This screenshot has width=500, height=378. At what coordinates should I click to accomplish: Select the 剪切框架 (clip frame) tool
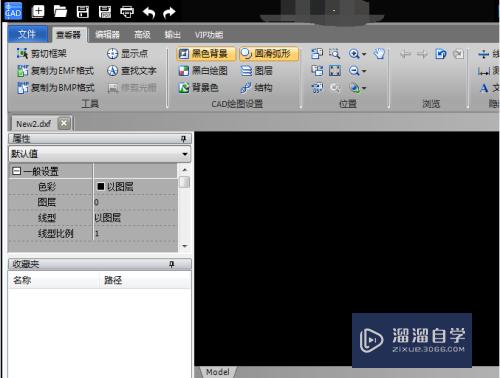pyautogui.click(x=42, y=53)
